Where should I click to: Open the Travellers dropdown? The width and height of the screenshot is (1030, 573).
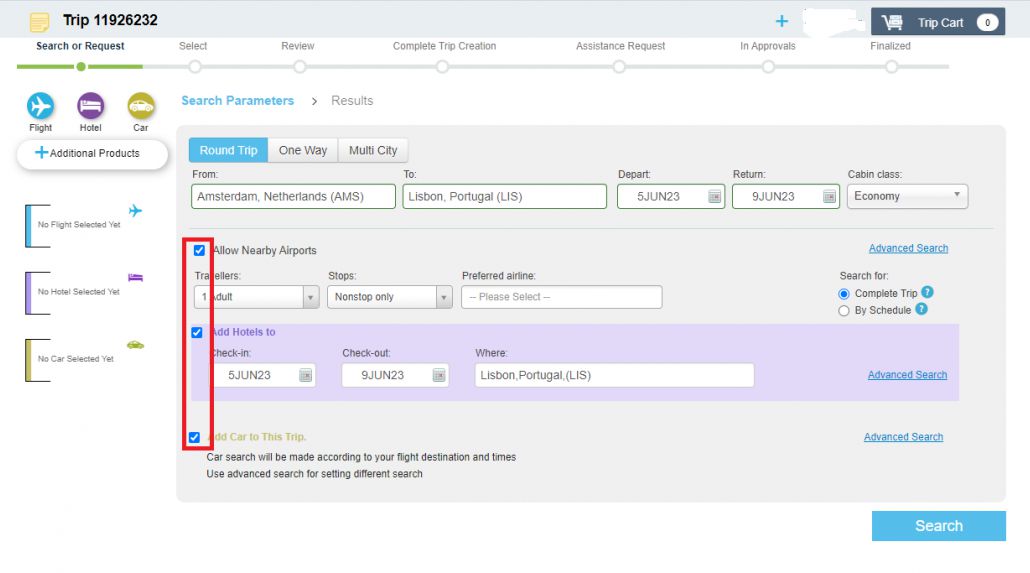(x=256, y=297)
